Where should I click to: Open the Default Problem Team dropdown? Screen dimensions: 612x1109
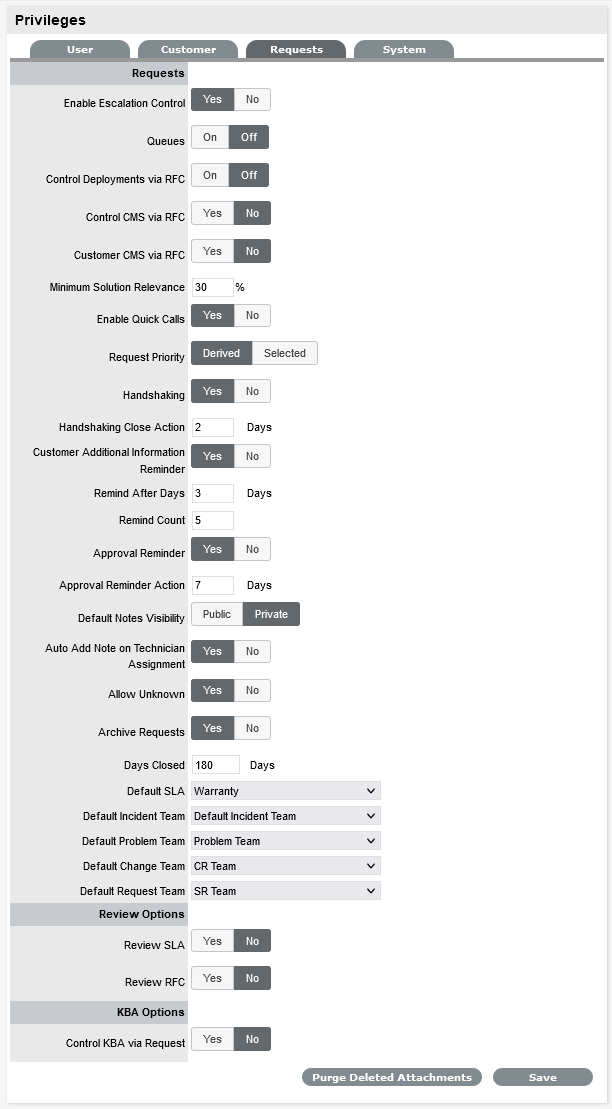click(x=285, y=841)
